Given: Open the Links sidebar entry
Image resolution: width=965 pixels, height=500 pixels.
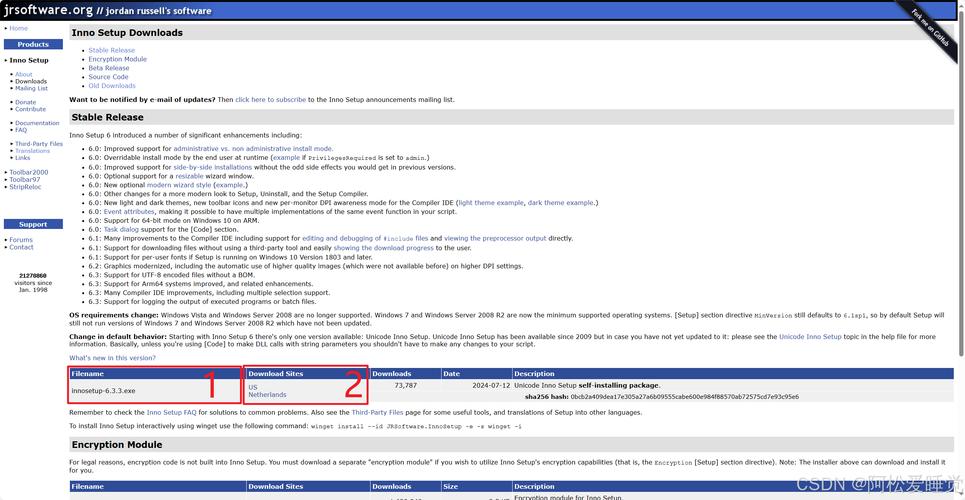Looking at the screenshot, I should (23, 158).
